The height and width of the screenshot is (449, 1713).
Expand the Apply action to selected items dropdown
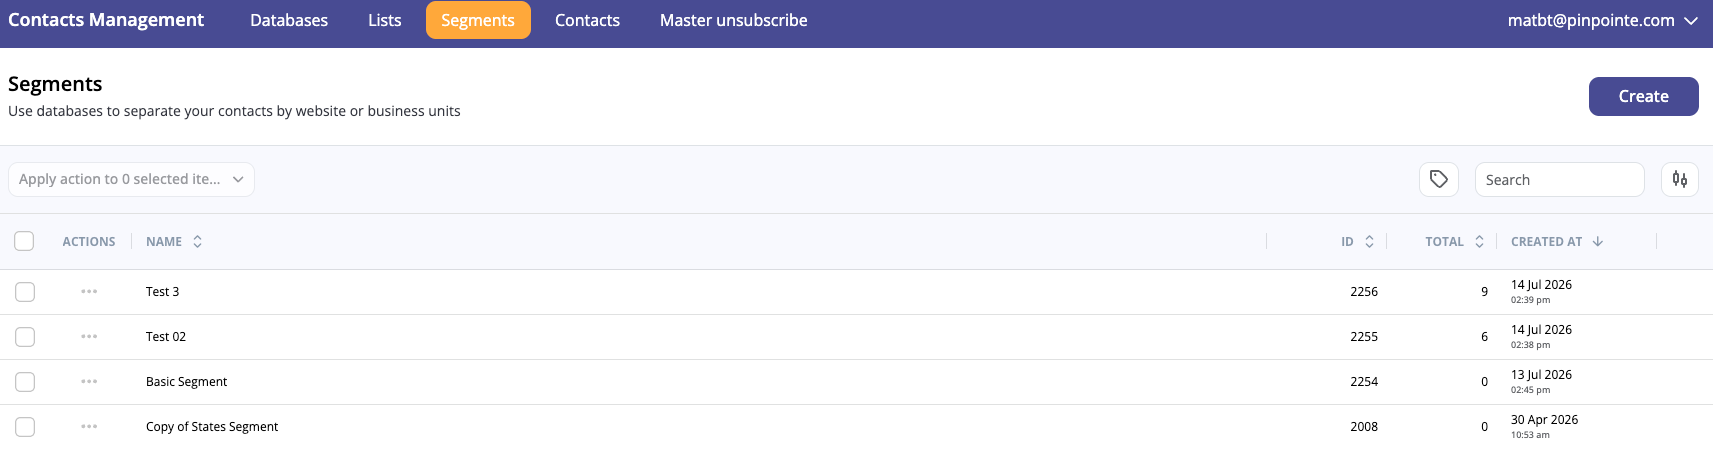tap(131, 180)
